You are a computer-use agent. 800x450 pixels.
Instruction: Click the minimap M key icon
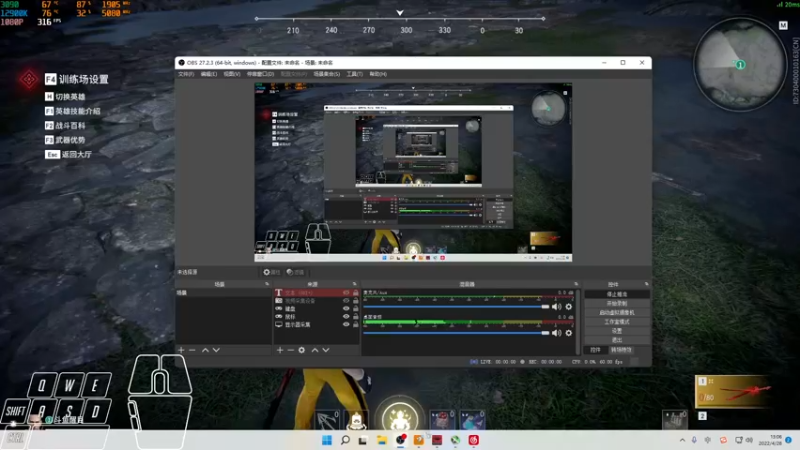783,26
